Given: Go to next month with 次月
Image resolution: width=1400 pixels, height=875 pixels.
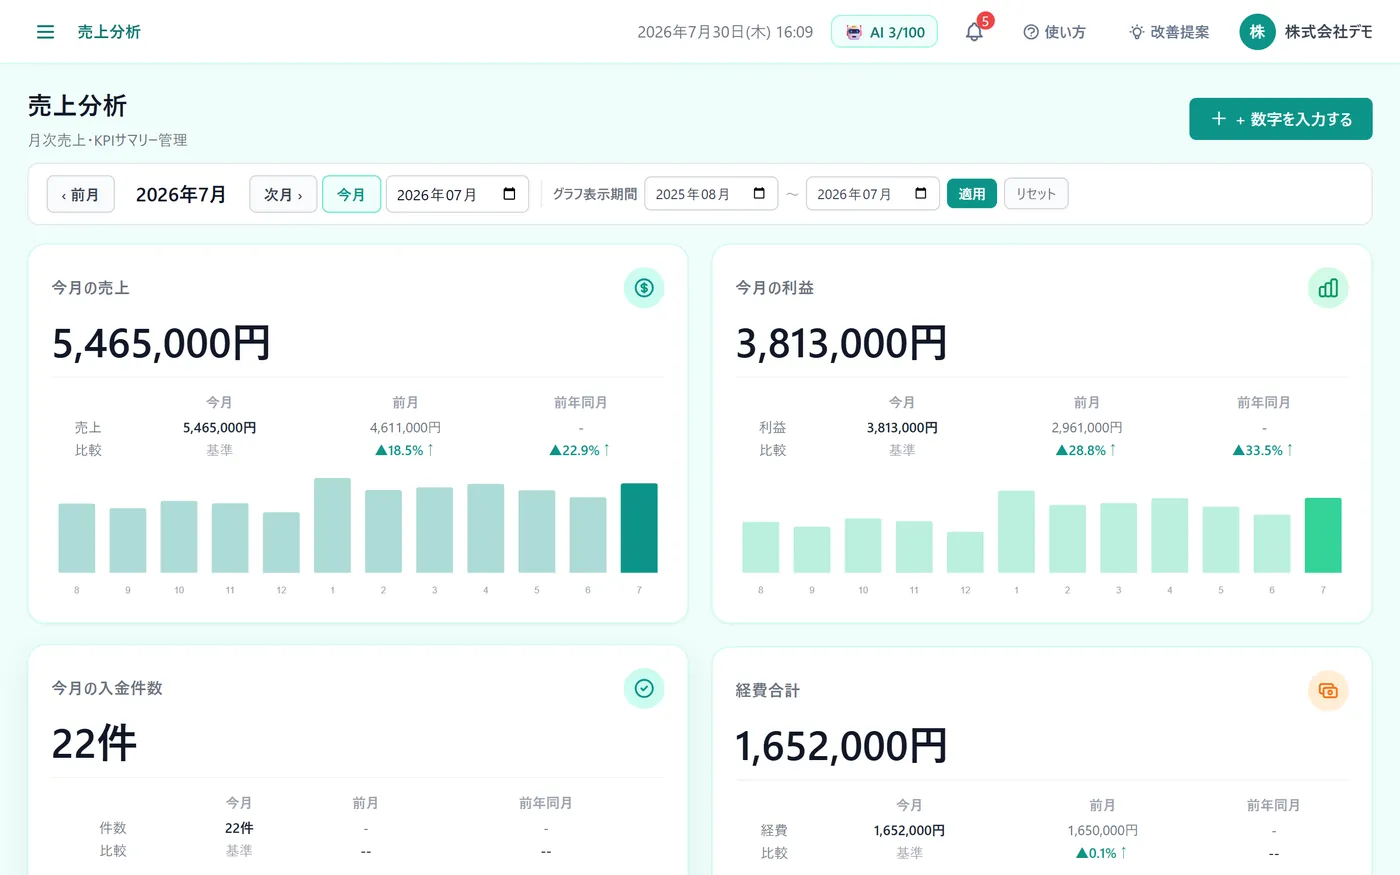Looking at the screenshot, I should point(283,194).
